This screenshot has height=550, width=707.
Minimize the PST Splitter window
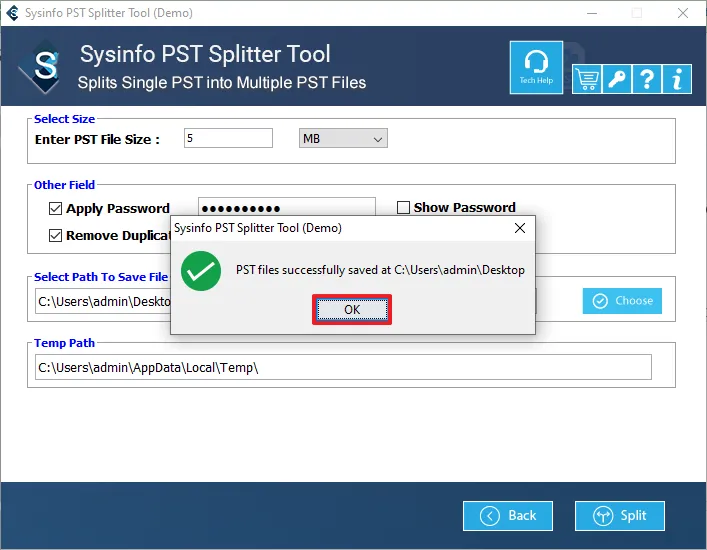coord(592,13)
